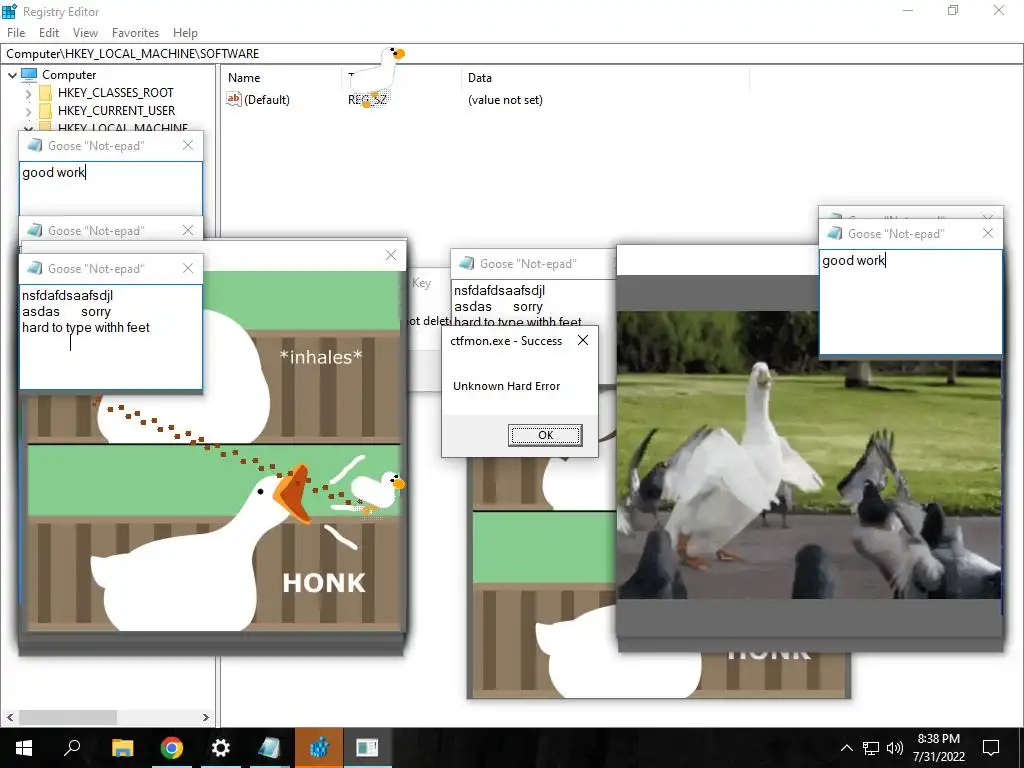Click the text area of the right 'good work' note
This screenshot has height=768, width=1024.
[910, 302]
